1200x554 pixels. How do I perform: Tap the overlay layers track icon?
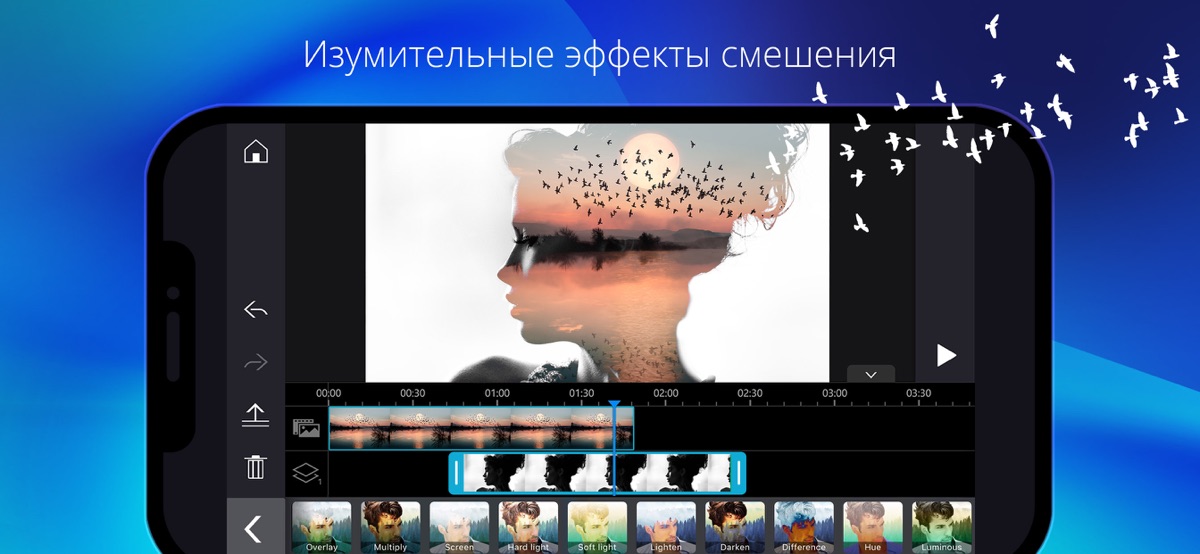pyautogui.click(x=306, y=474)
